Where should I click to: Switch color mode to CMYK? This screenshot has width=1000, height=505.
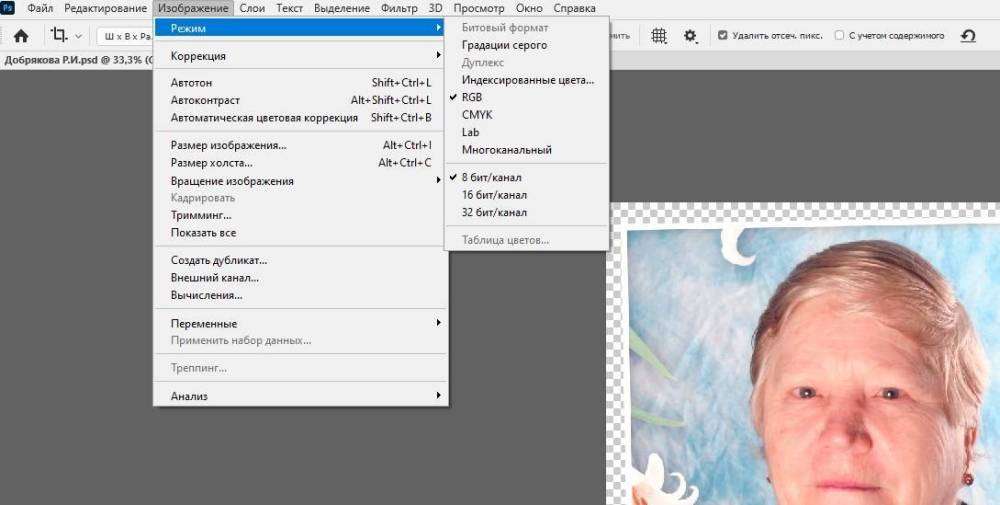coord(477,115)
